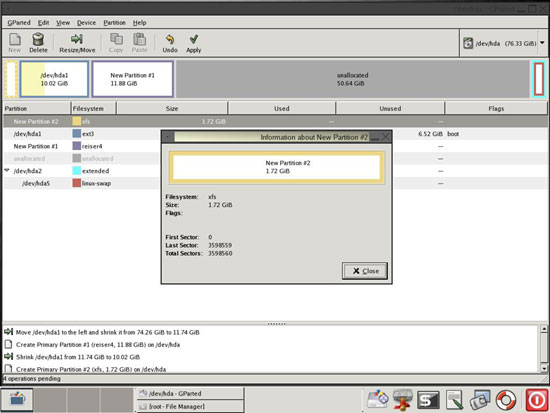550x413 pixels.
Task: Sort by Size column header
Action: click(172, 108)
